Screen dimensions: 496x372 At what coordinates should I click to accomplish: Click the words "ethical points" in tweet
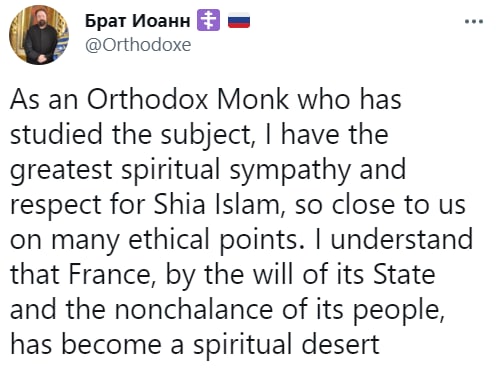pos(212,239)
